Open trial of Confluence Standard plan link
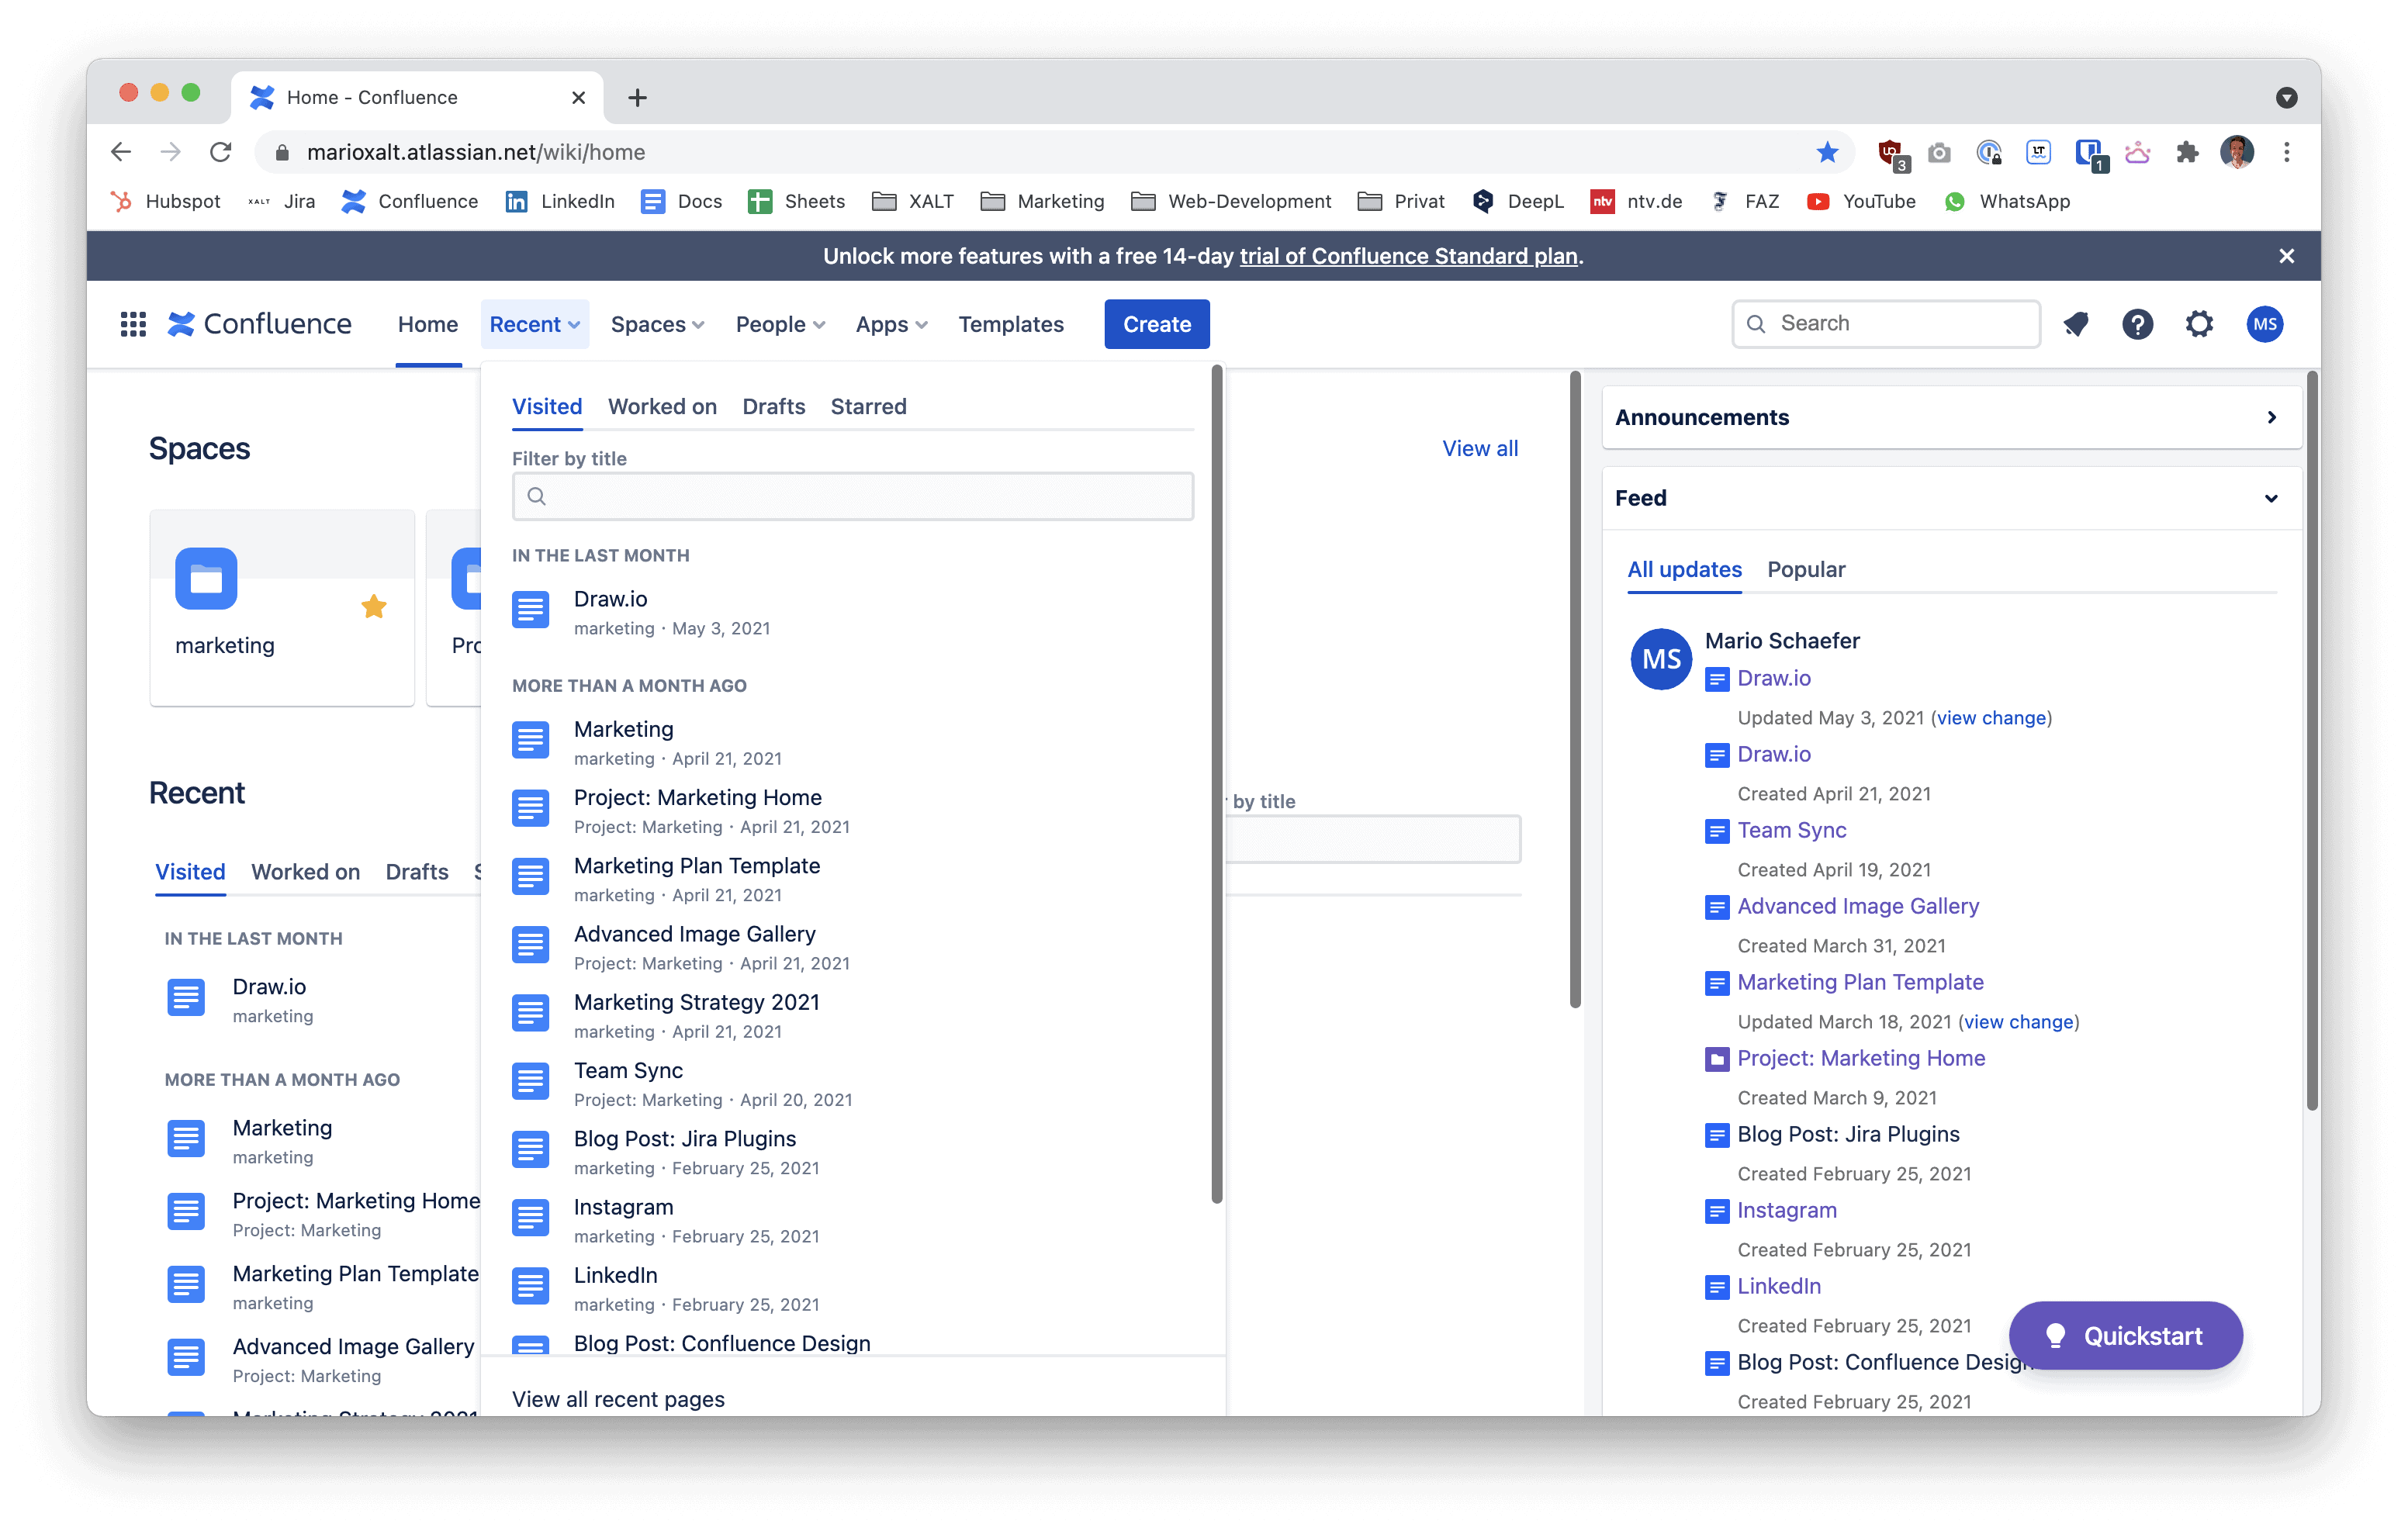 click(x=1409, y=256)
